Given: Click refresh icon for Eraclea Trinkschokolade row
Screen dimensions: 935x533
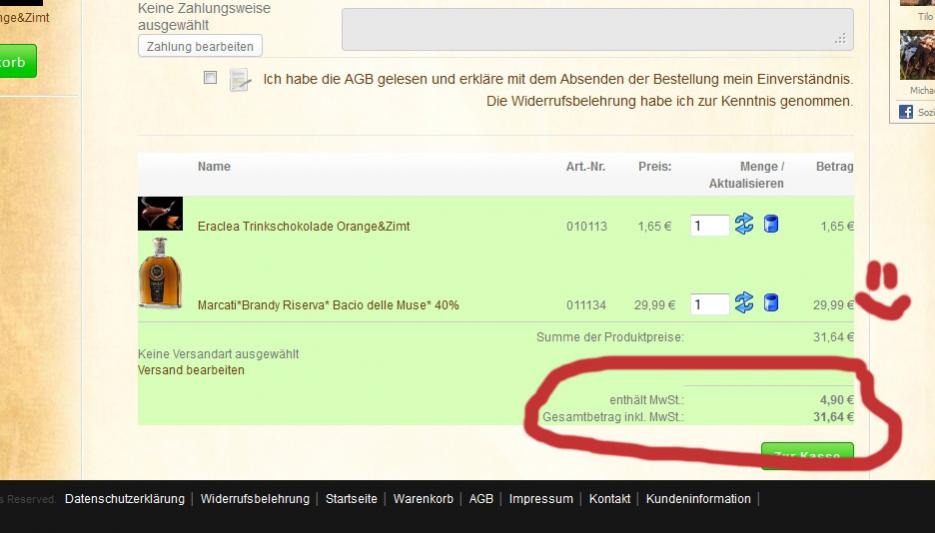Looking at the screenshot, I should click(744, 224).
